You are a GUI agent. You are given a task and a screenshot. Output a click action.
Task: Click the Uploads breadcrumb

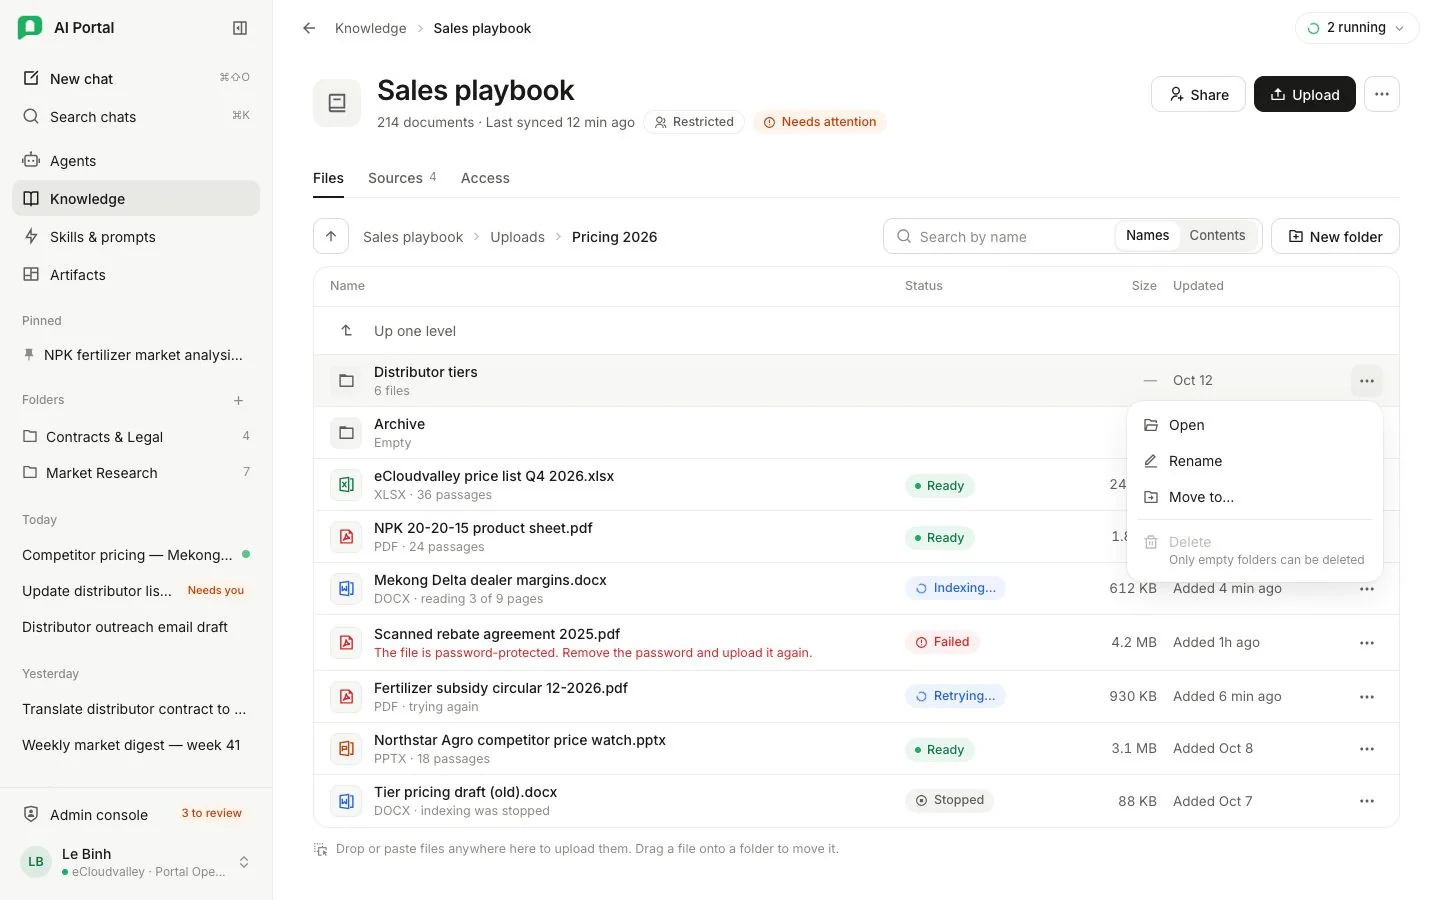(517, 237)
